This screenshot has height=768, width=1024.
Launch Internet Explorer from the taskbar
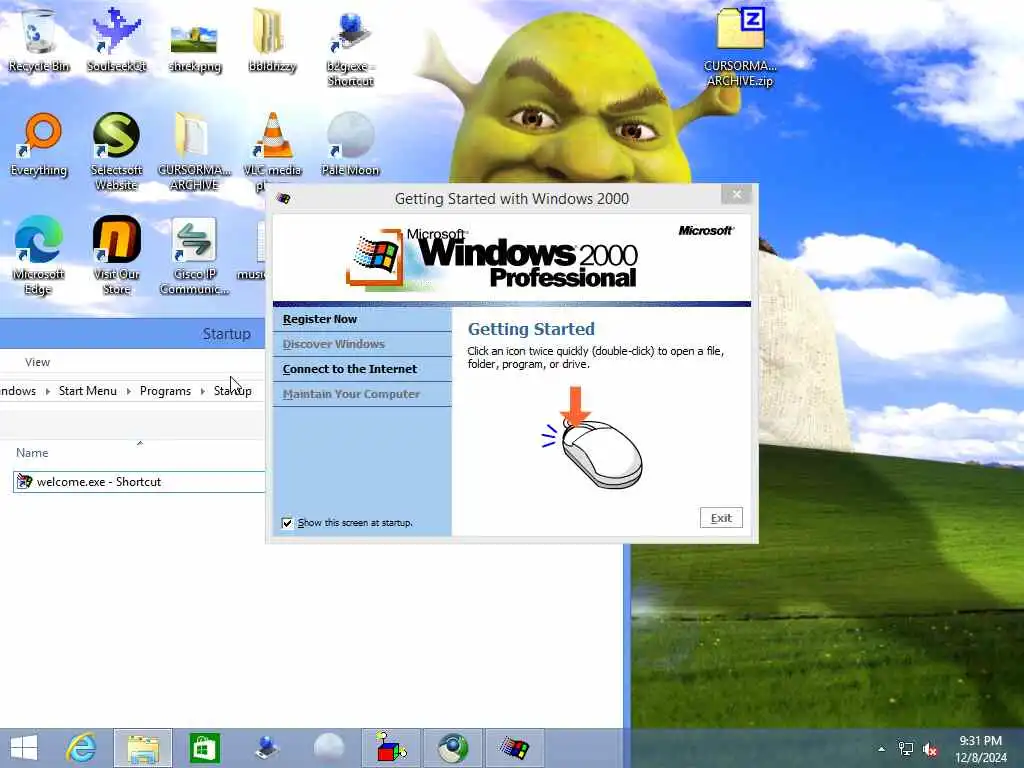click(x=82, y=748)
